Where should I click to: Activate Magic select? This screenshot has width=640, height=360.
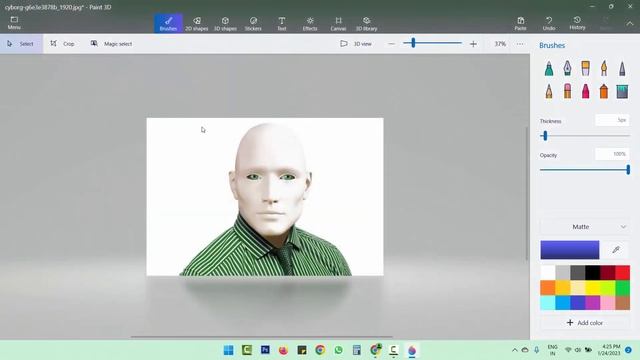coord(111,44)
